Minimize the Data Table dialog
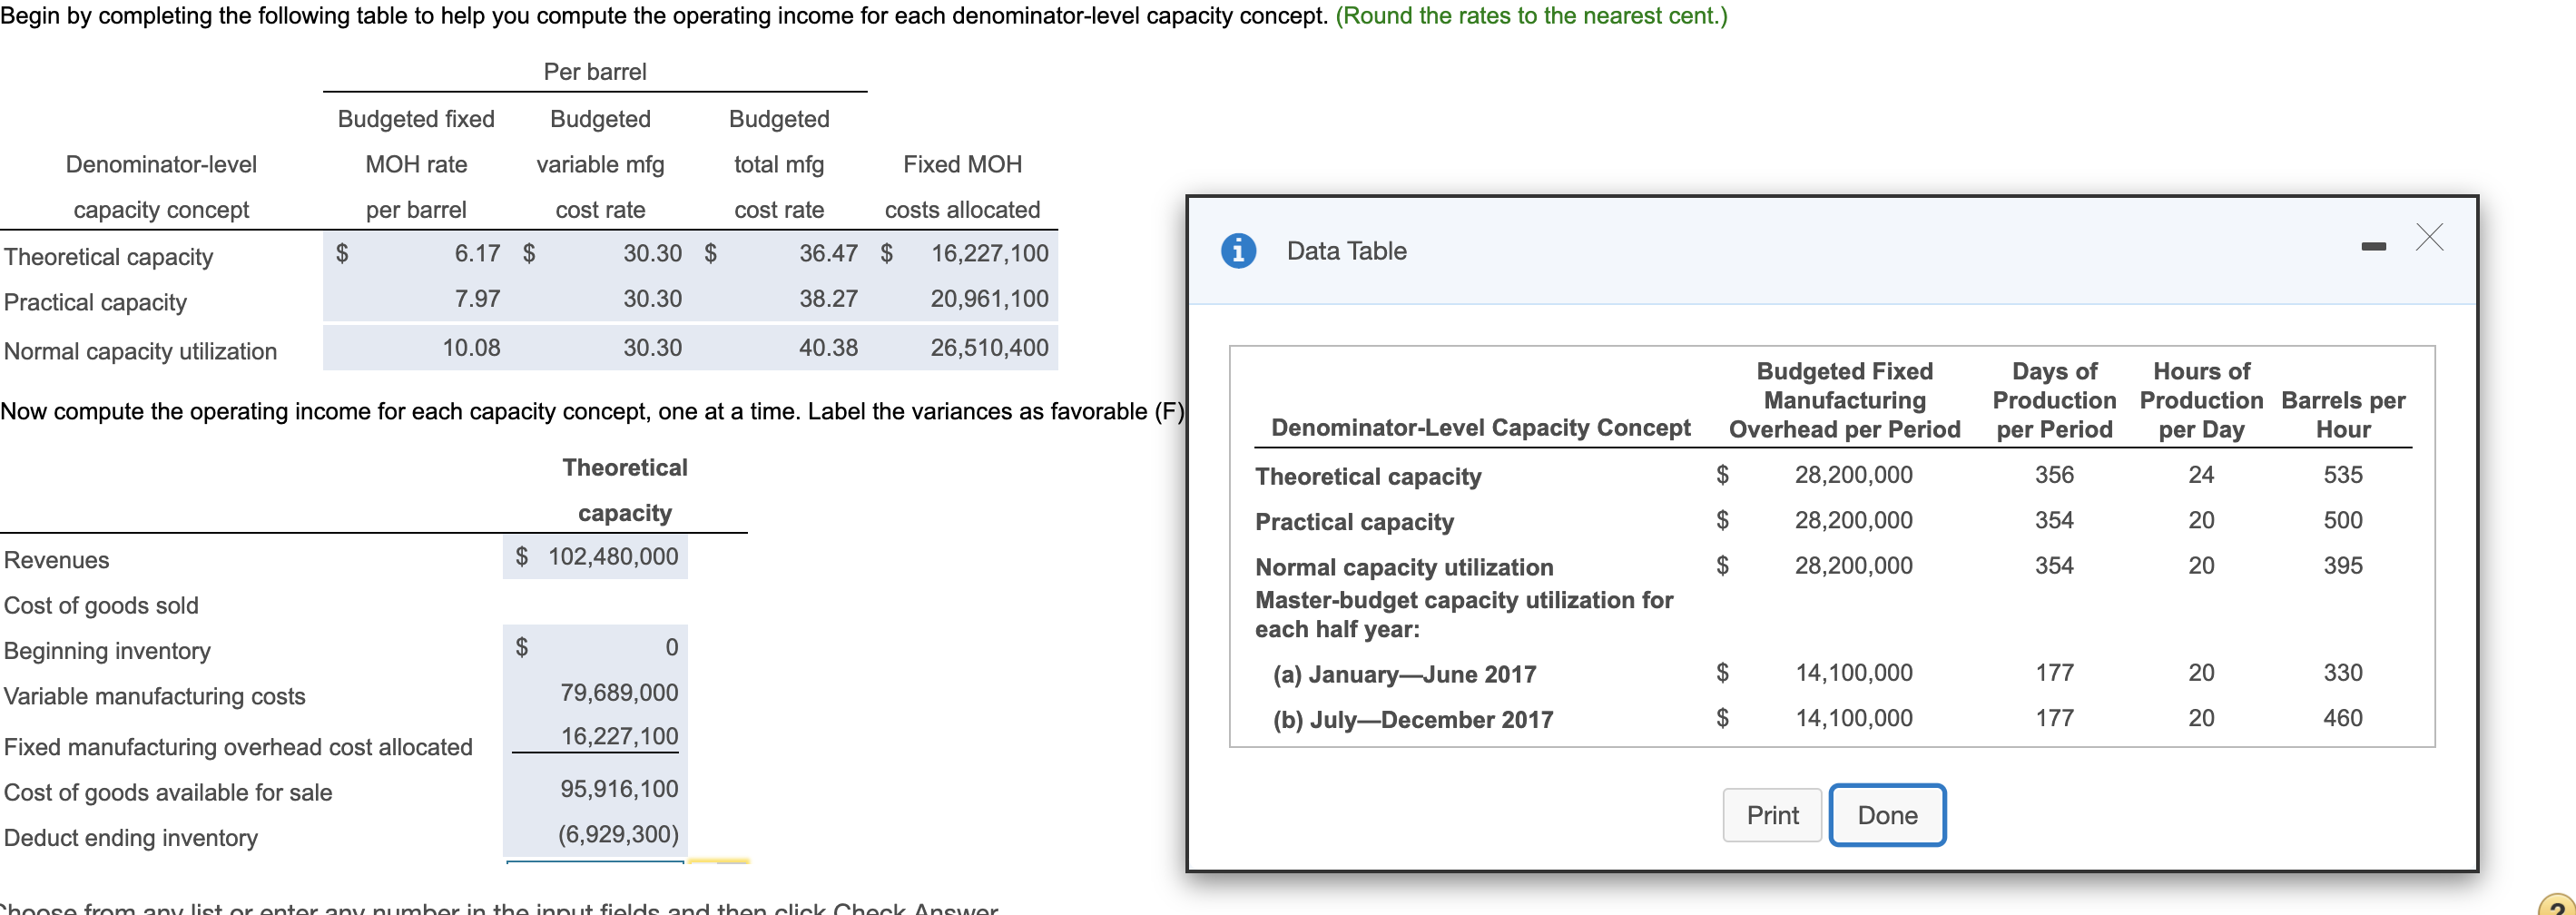Screen dimensions: 2576x915 tap(2373, 246)
